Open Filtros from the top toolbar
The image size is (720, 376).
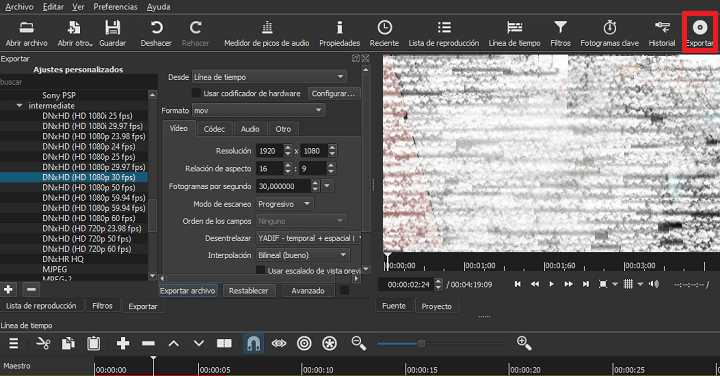560,34
